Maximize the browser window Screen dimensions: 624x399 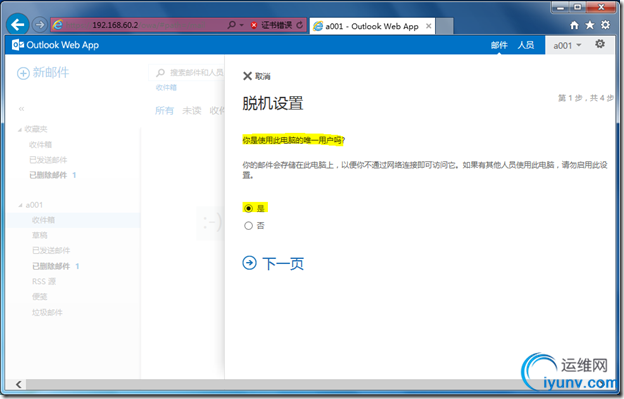click(577, 7)
